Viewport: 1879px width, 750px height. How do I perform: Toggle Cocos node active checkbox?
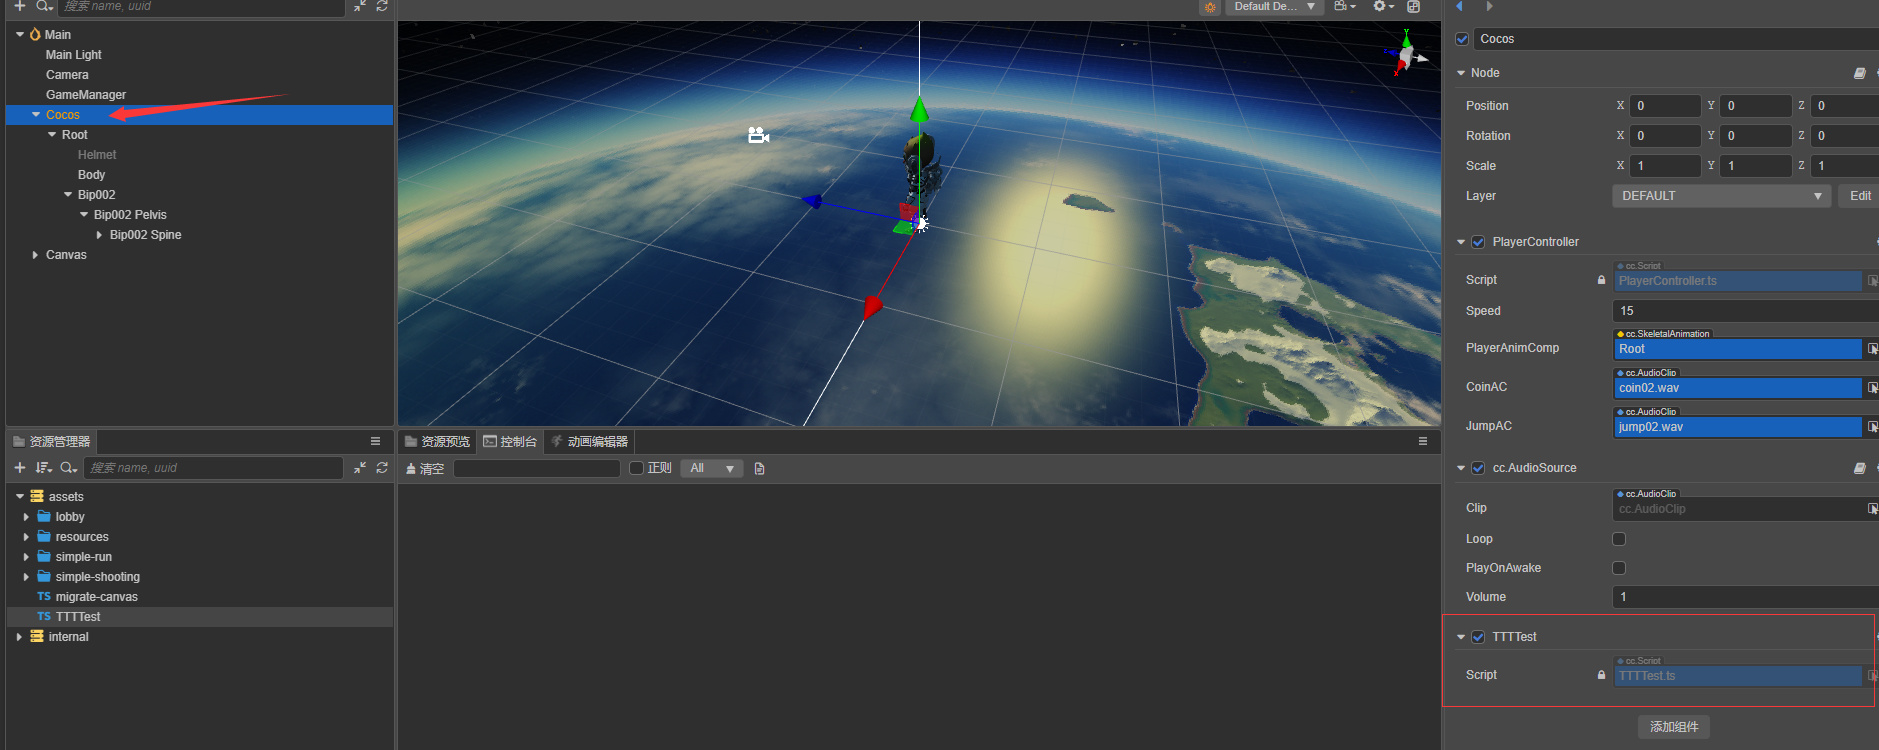(x=1462, y=39)
